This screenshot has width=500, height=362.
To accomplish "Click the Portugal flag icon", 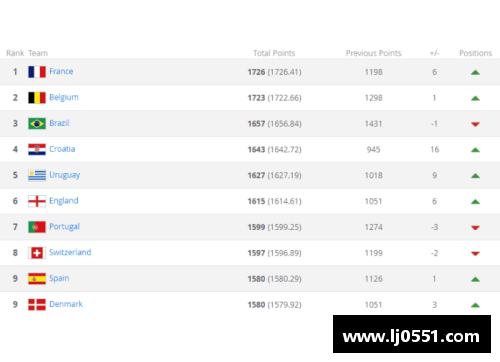I will tap(37, 227).
